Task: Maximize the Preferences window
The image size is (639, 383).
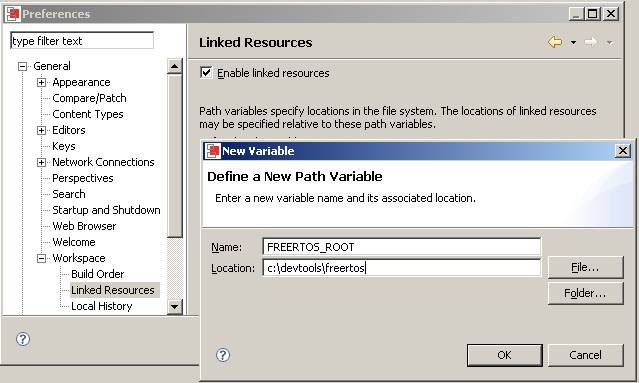Action: 593,14
